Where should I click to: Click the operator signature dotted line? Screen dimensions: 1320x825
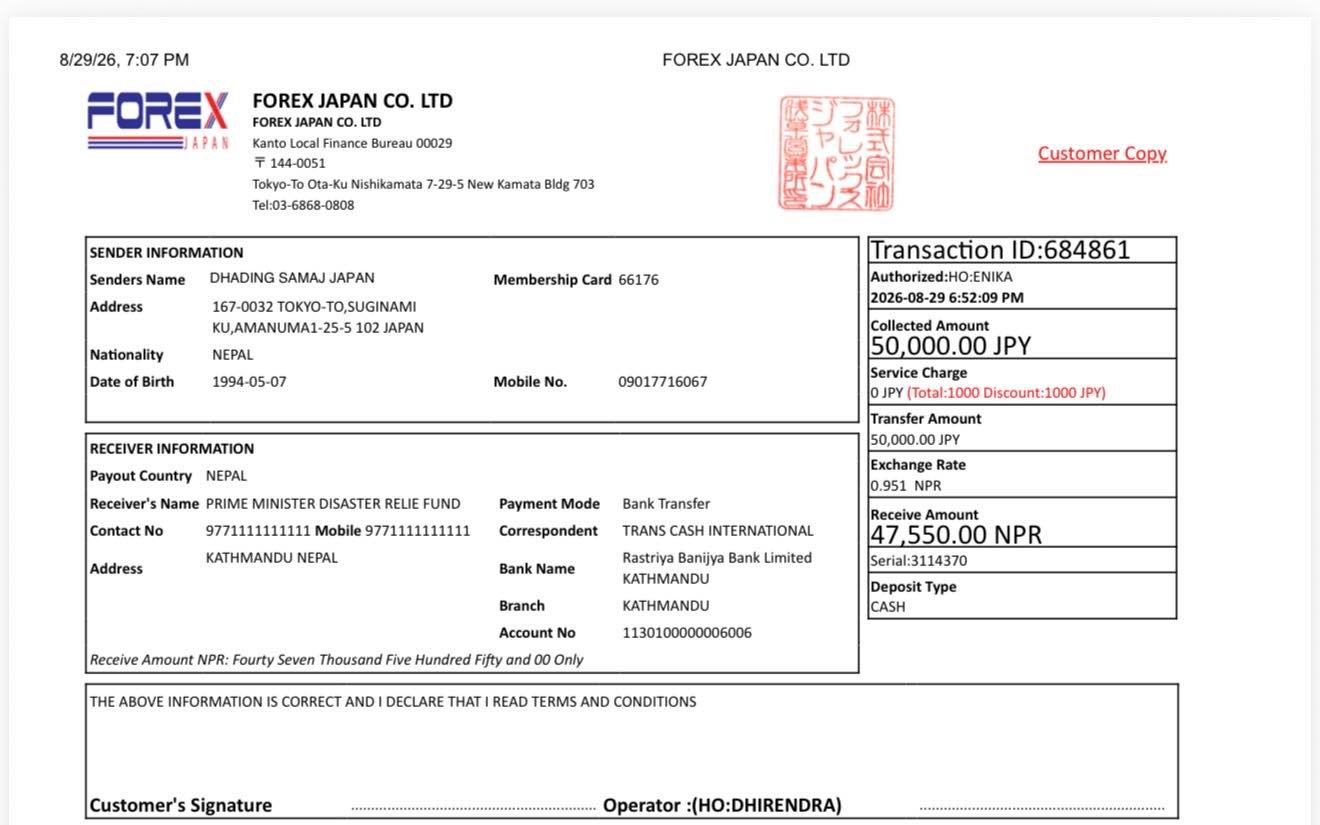click(1042, 808)
